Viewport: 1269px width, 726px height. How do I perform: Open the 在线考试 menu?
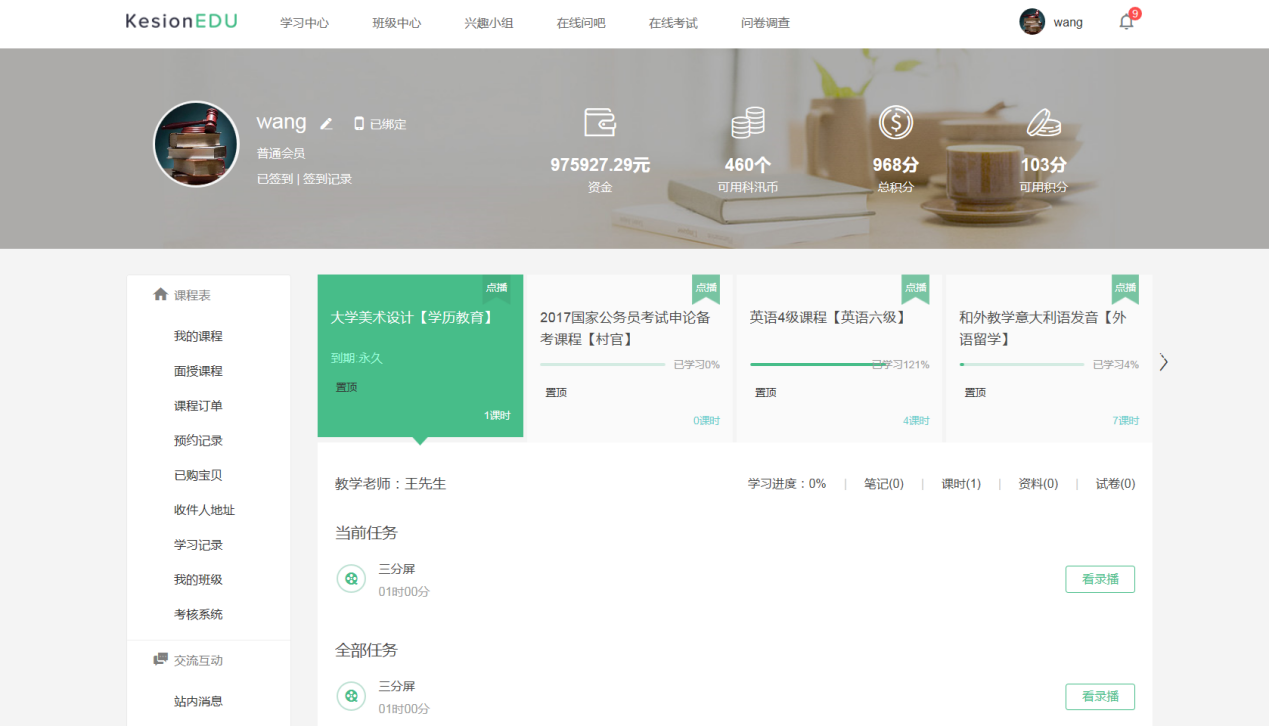[672, 22]
